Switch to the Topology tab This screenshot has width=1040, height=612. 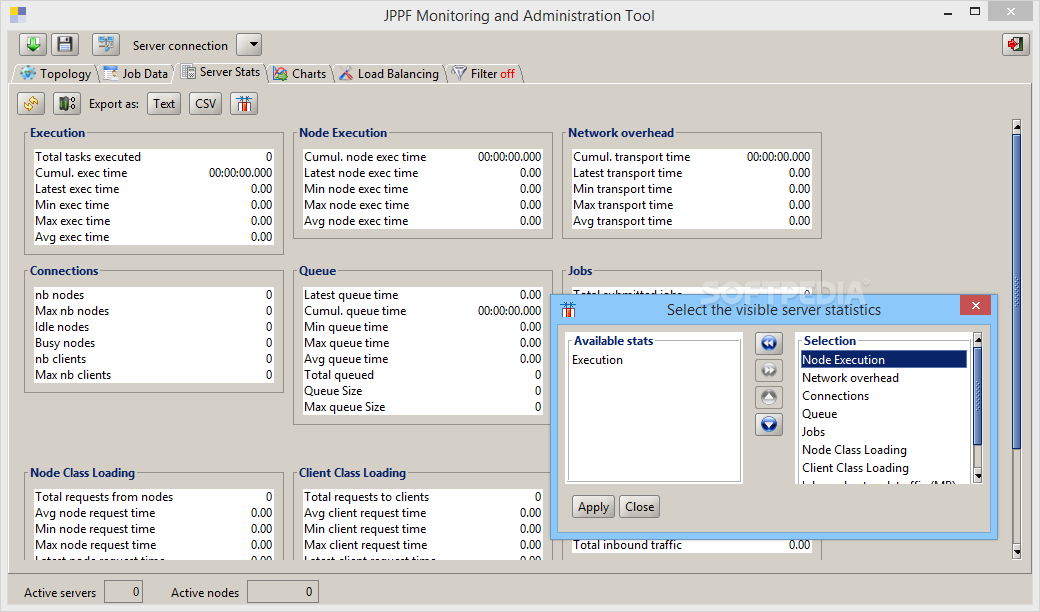pos(56,74)
